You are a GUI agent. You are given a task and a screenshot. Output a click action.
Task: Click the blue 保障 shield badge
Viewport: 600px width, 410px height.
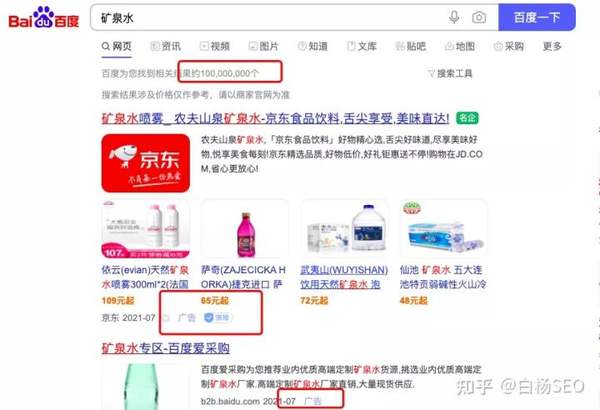[x=218, y=317]
